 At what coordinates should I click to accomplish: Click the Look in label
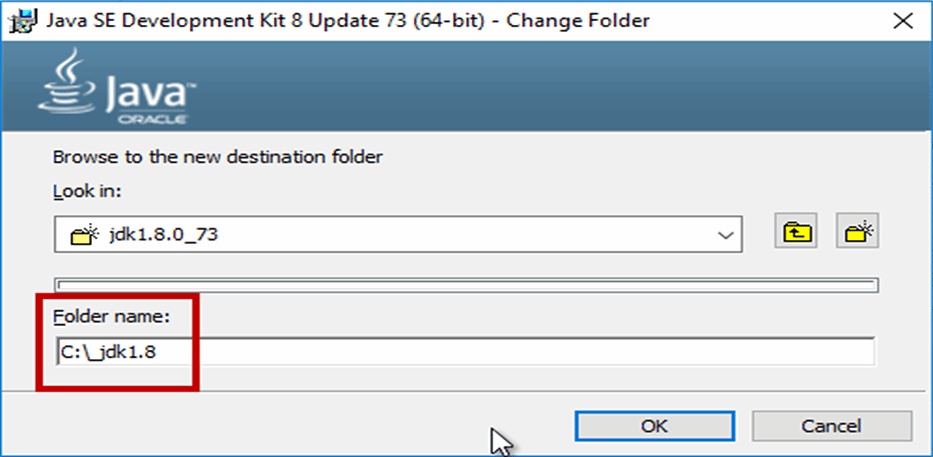(87, 191)
